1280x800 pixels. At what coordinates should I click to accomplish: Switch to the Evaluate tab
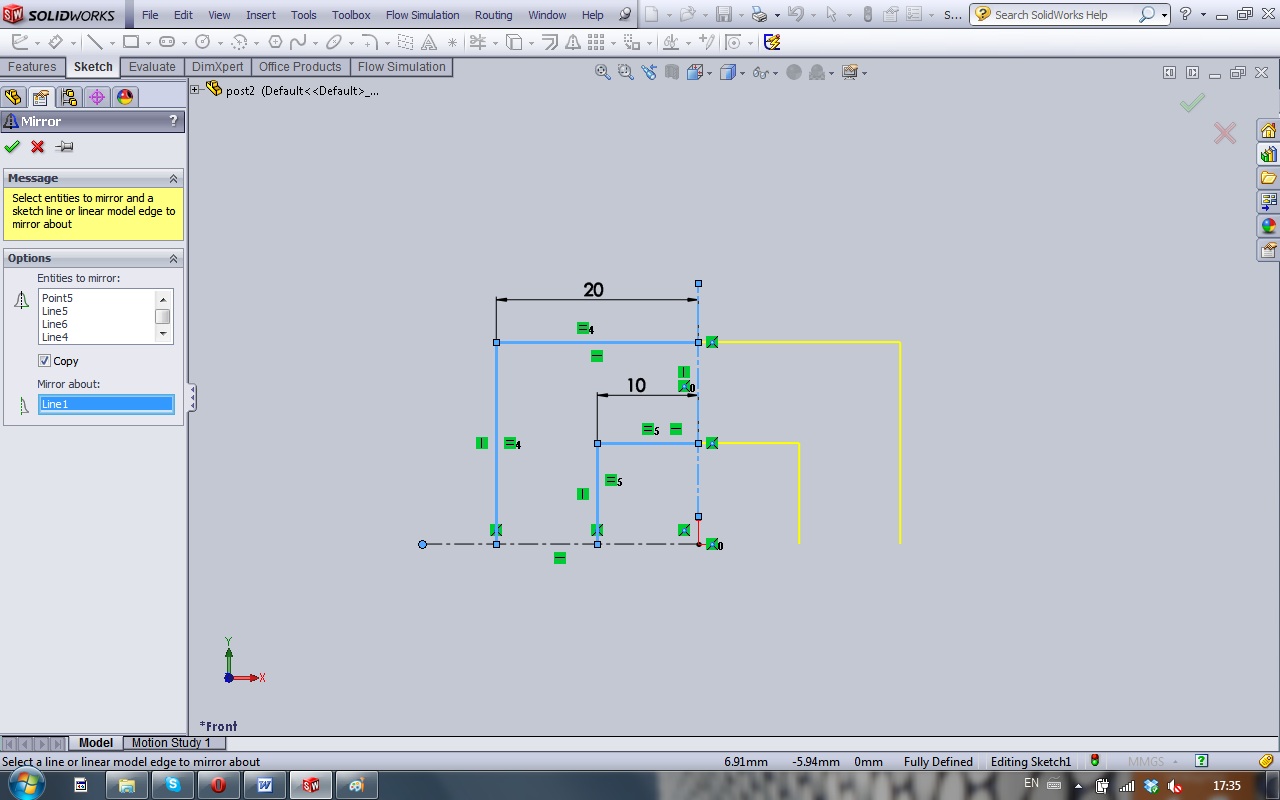point(152,67)
